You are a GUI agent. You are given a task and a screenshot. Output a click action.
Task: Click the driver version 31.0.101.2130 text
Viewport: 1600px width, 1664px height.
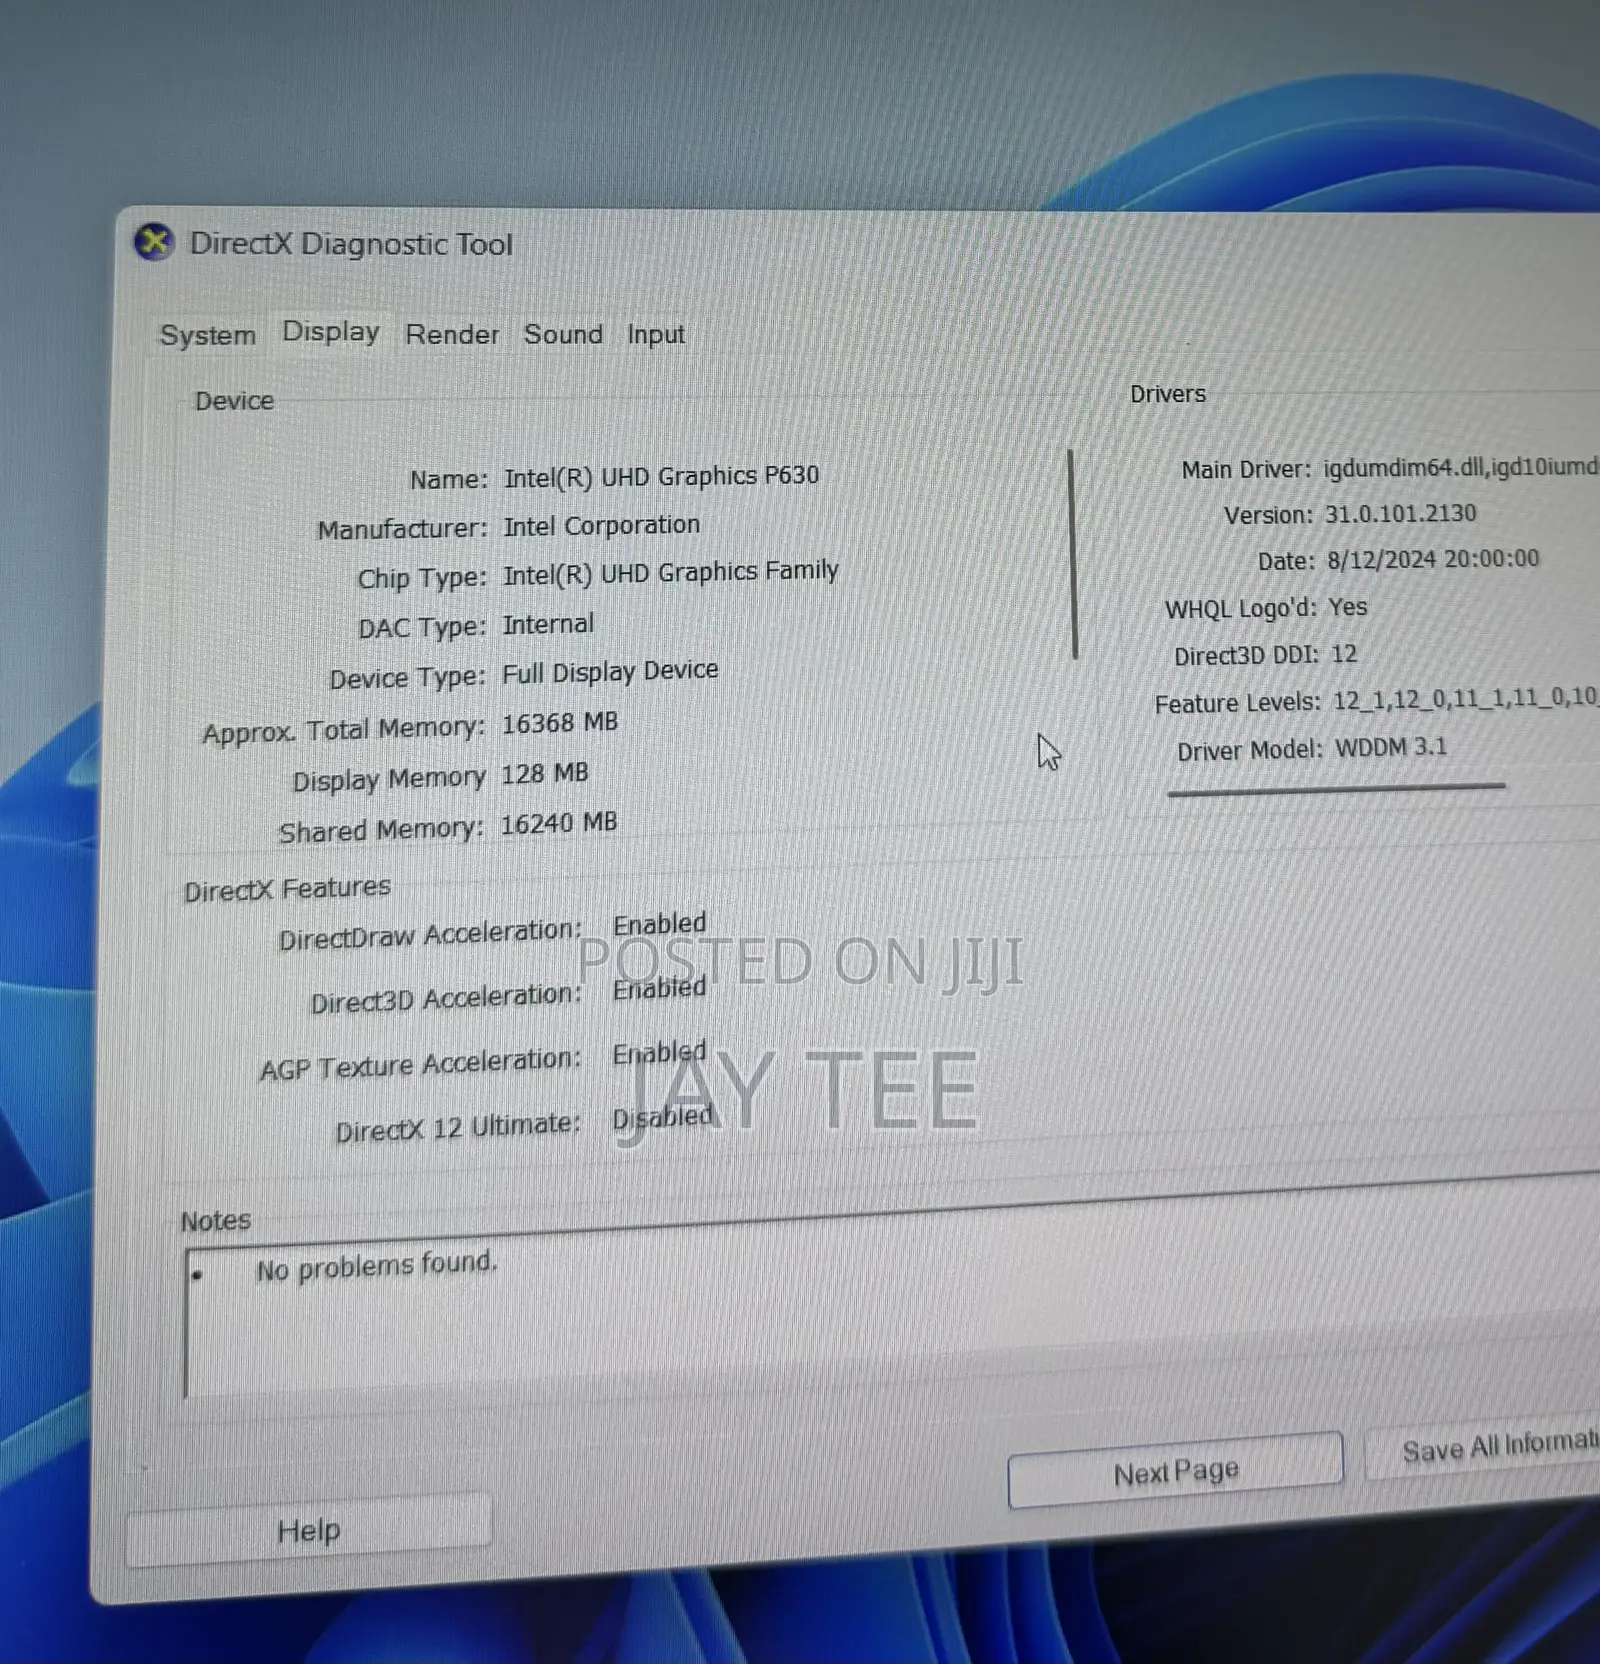[1400, 514]
